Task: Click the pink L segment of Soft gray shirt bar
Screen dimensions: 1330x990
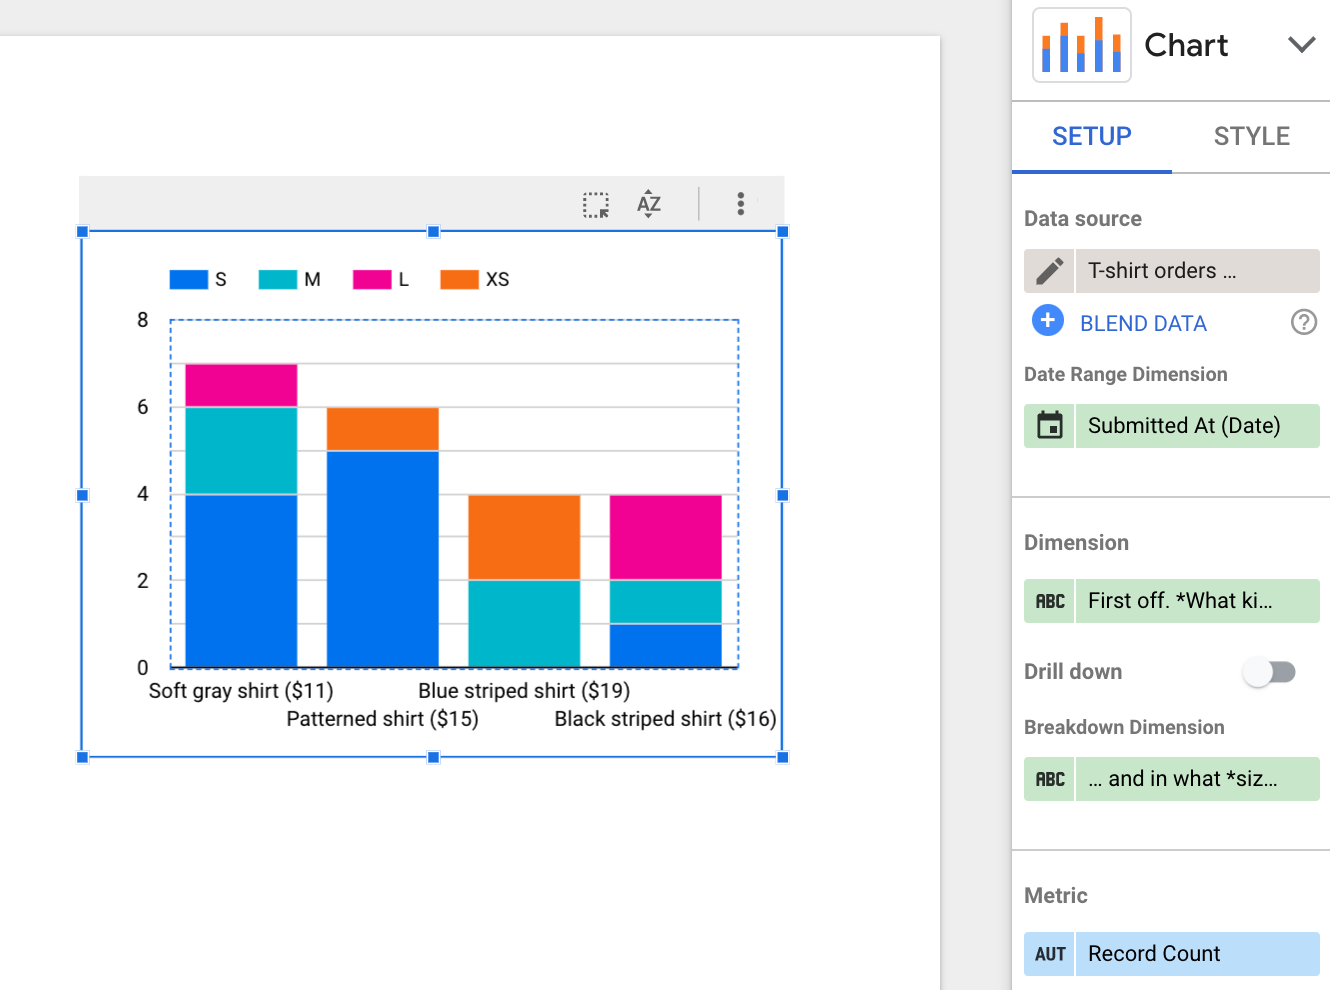Action: [x=241, y=386]
